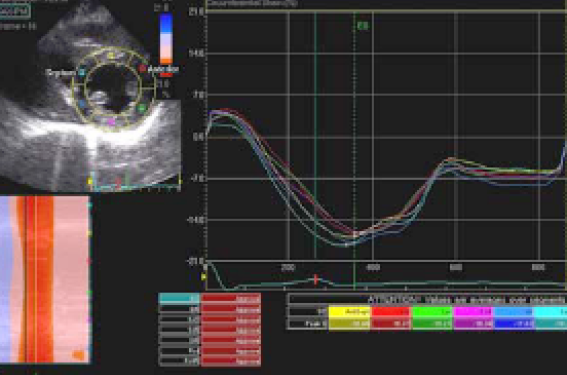Select the blue segment marker on the ROI ring
This screenshot has height=375, width=567.
tap(82, 104)
